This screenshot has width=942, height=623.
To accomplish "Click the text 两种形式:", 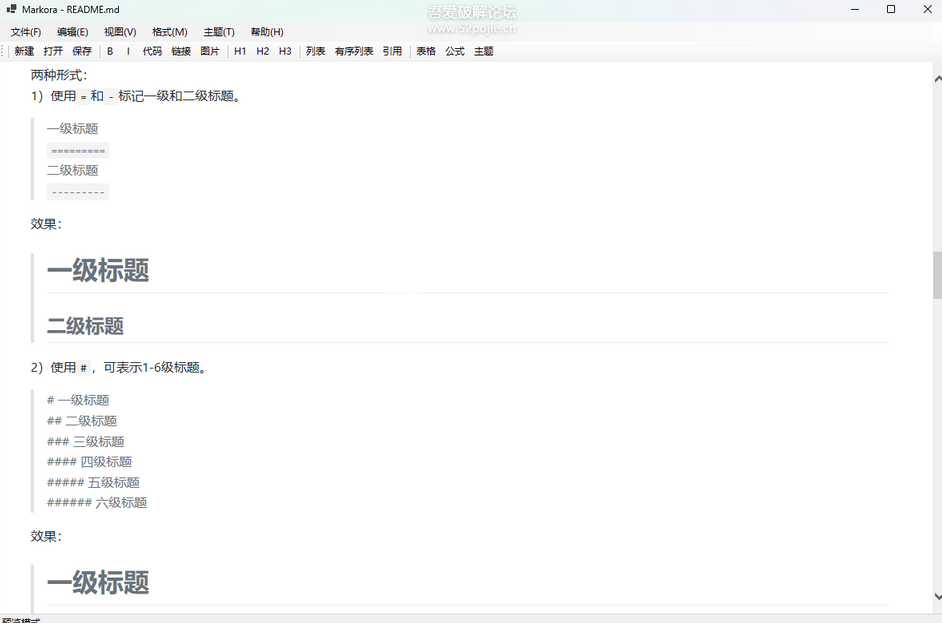I will click(59, 75).
